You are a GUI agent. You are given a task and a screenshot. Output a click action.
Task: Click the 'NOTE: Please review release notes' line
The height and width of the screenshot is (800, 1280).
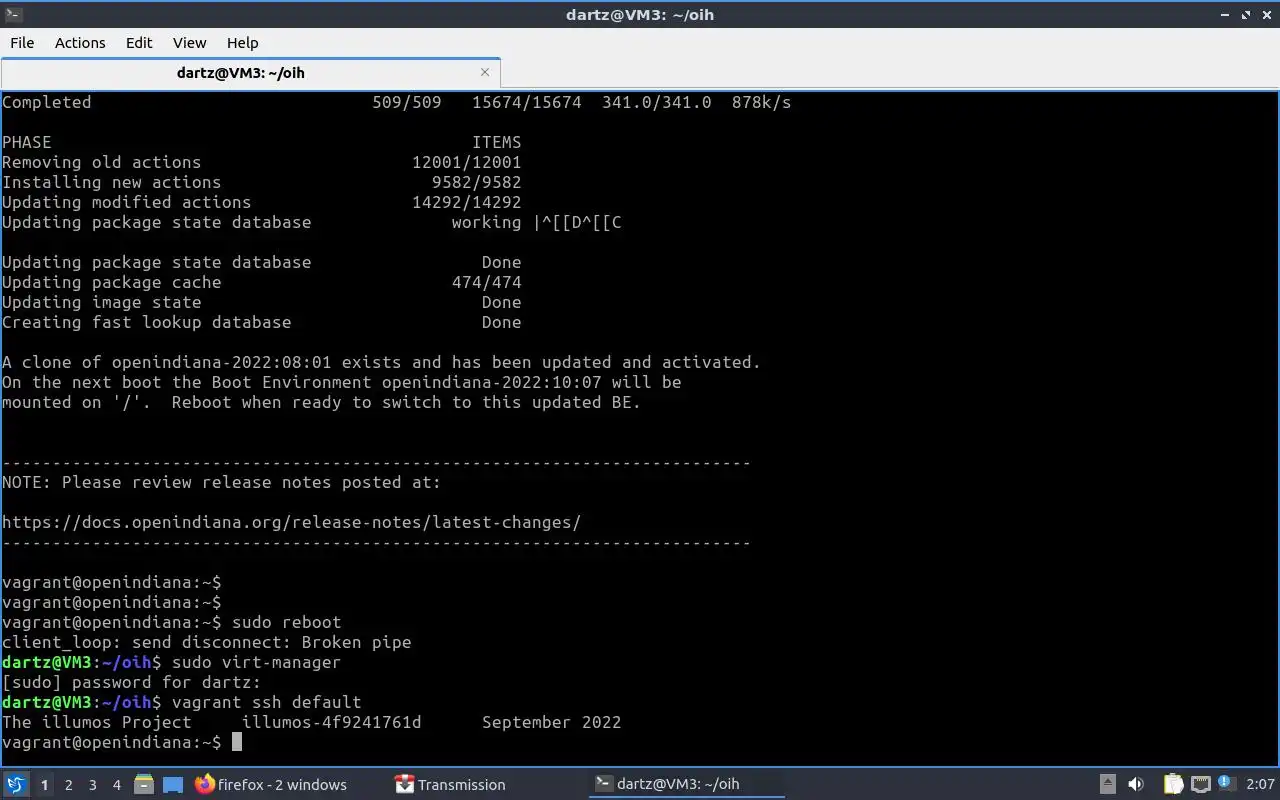point(221,482)
